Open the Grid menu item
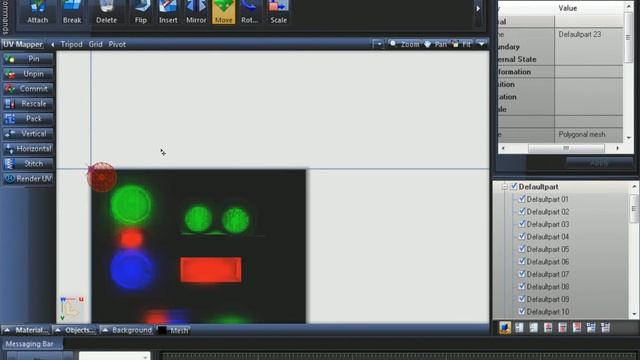 tap(96, 44)
